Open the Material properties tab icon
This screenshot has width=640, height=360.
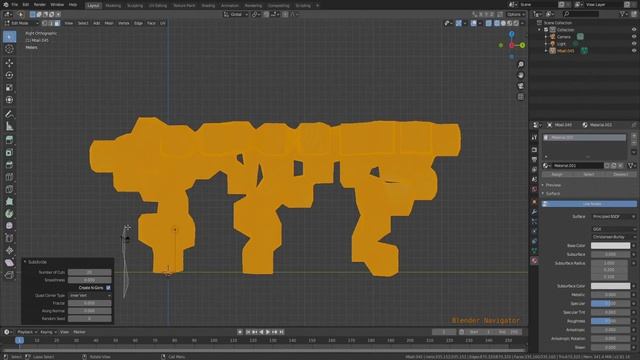tap(534, 260)
